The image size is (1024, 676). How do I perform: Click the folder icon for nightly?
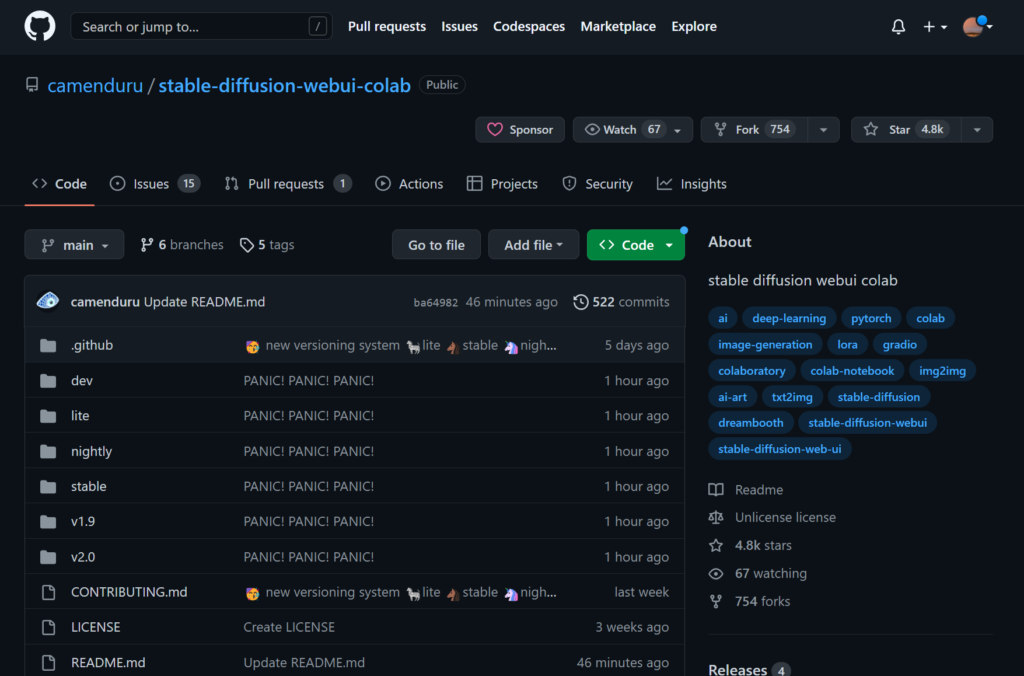tap(48, 452)
